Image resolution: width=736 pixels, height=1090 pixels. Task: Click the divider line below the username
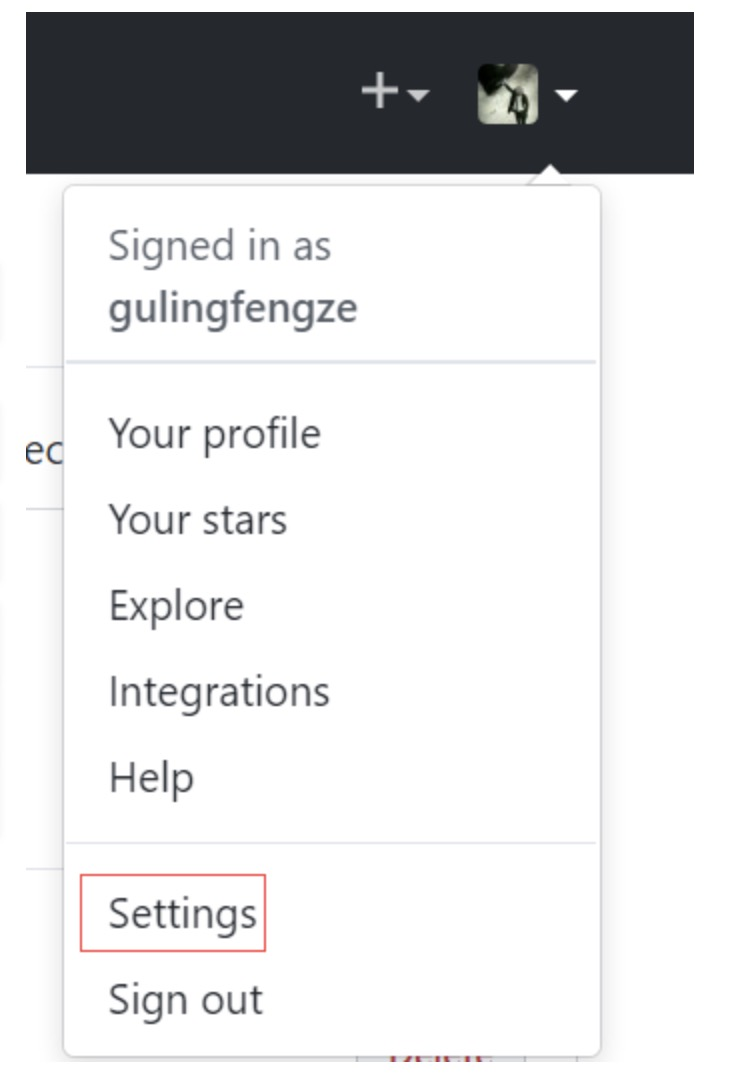[x=332, y=362]
